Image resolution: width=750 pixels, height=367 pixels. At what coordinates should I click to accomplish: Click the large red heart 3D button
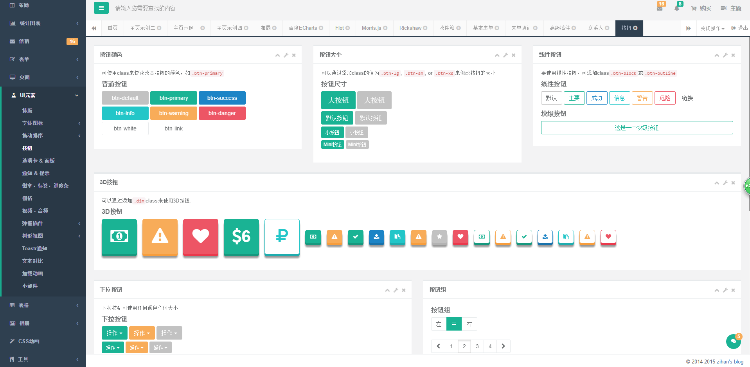coord(200,237)
